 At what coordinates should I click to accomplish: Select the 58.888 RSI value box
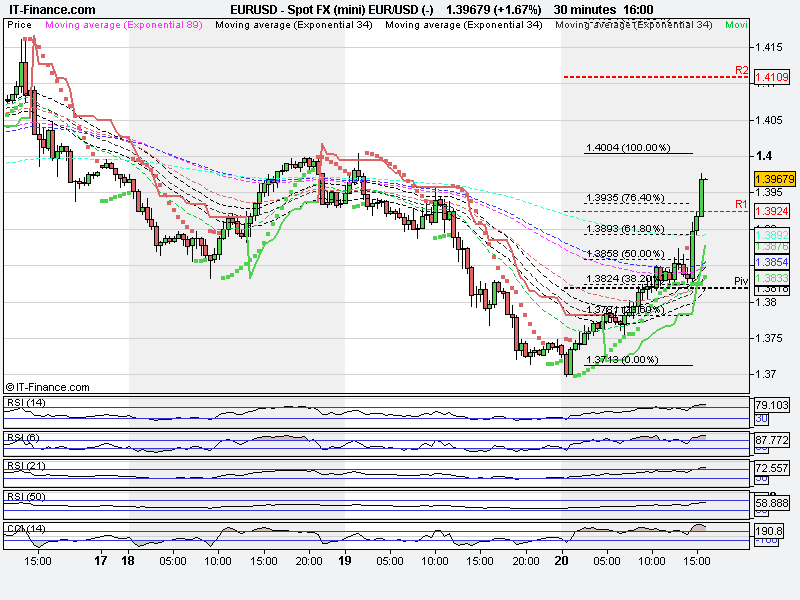pos(771,503)
